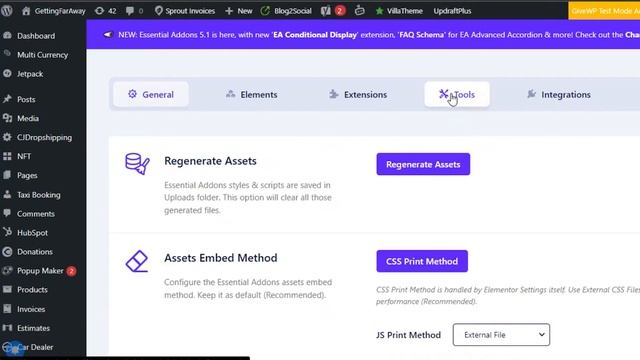This screenshot has width=640, height=360.
Task: Click the Pages sidebar icon
Action: click(x=7, y=175)
